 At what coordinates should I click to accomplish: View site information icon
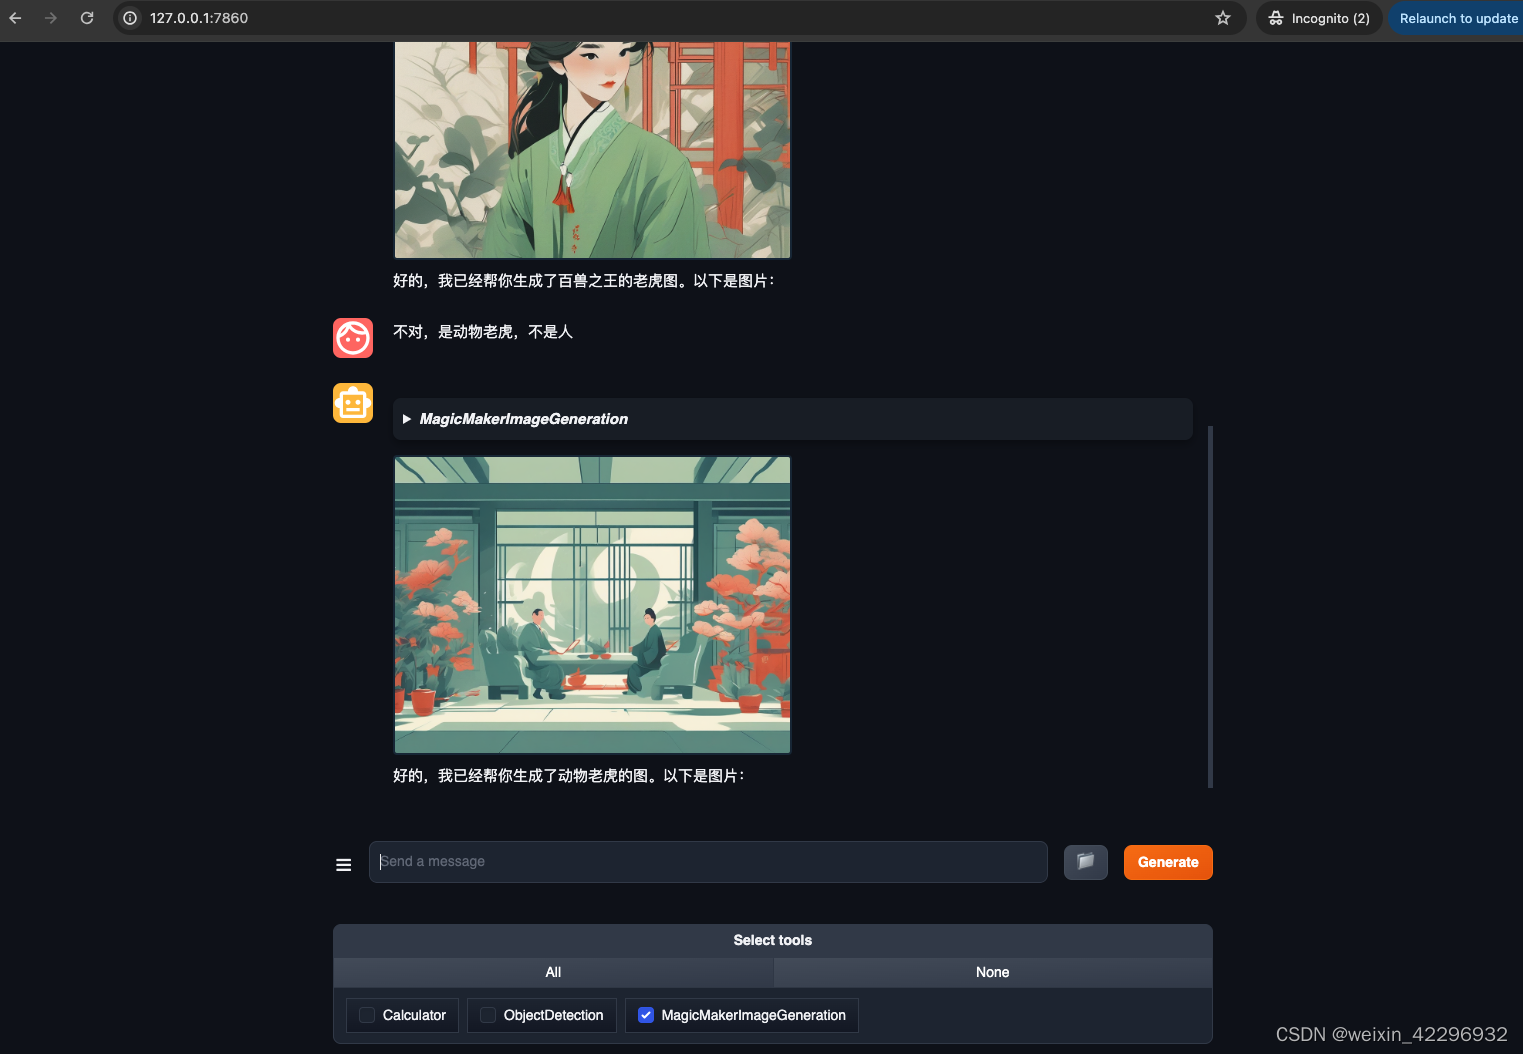[130, 18]
